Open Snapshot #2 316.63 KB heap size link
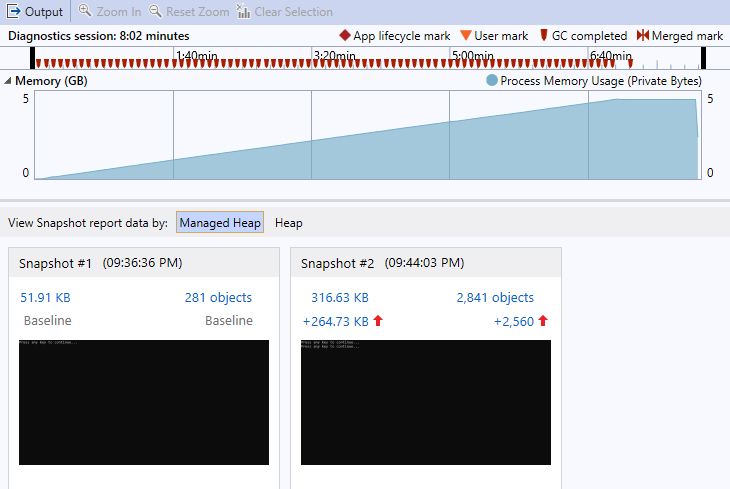The height and width of the screenshot is (489, 730). pos(340,298)
